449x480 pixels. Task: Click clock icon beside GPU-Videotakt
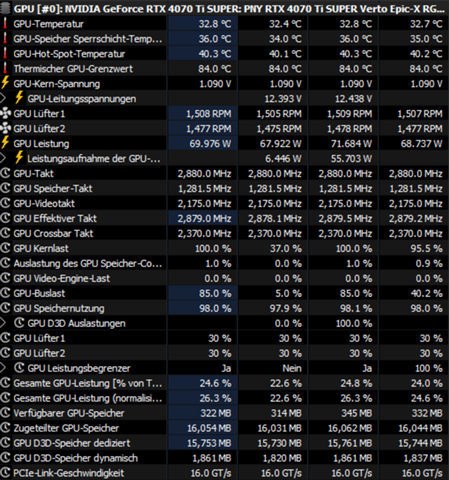pos(5,203)
